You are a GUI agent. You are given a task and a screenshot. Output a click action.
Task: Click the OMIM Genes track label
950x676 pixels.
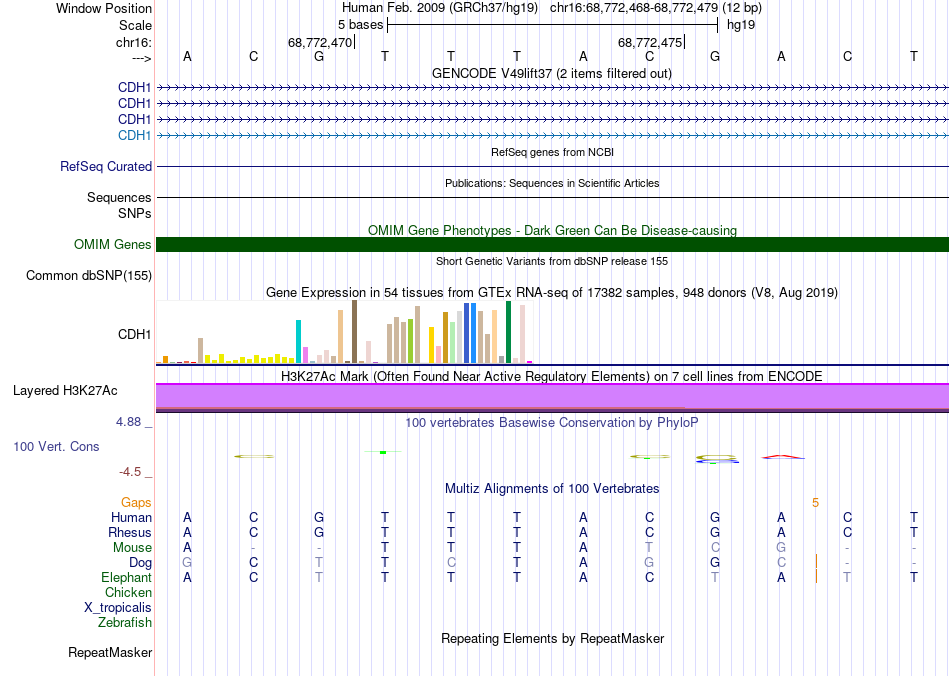click(x=113, y=245)
